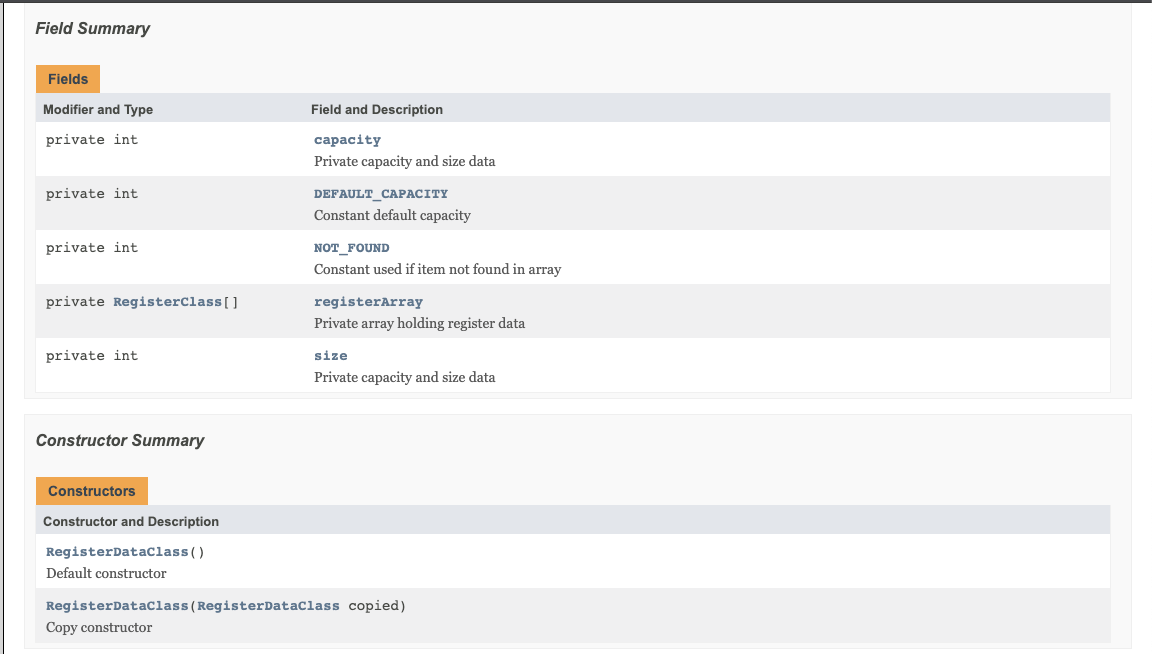Select the Fields tab
1152x654 pixels.
[x=68, y=79]
